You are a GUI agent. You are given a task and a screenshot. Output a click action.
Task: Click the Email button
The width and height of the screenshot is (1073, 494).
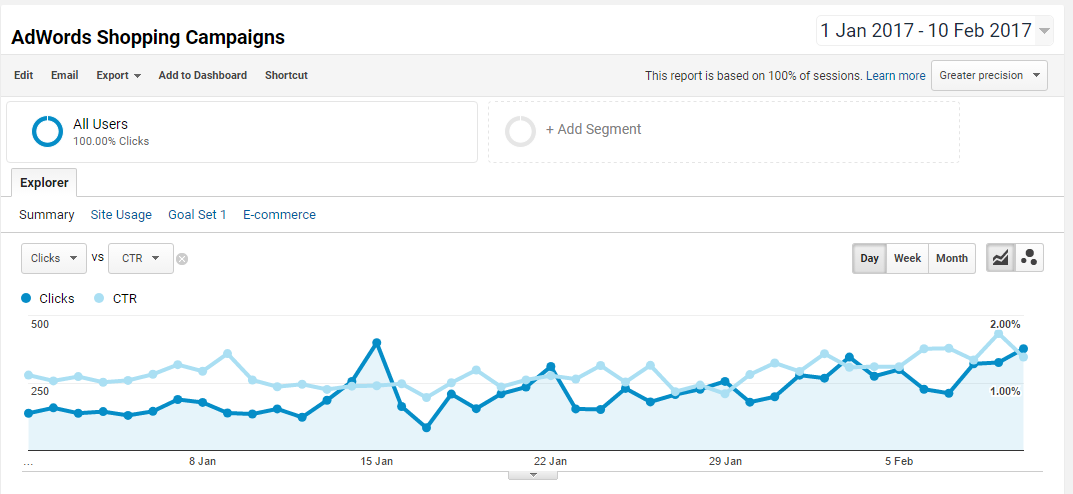64,75
